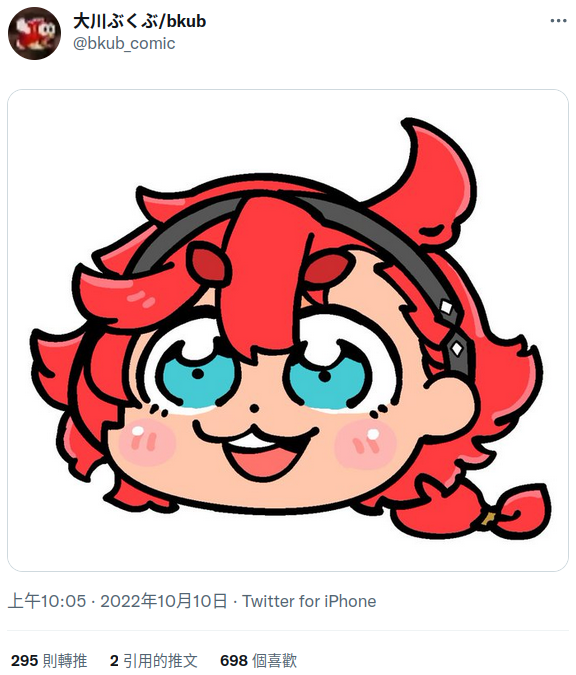View the 295 則轉推 retweets list
This screenshot has height=675, width=576.
(x=49, y=660)
